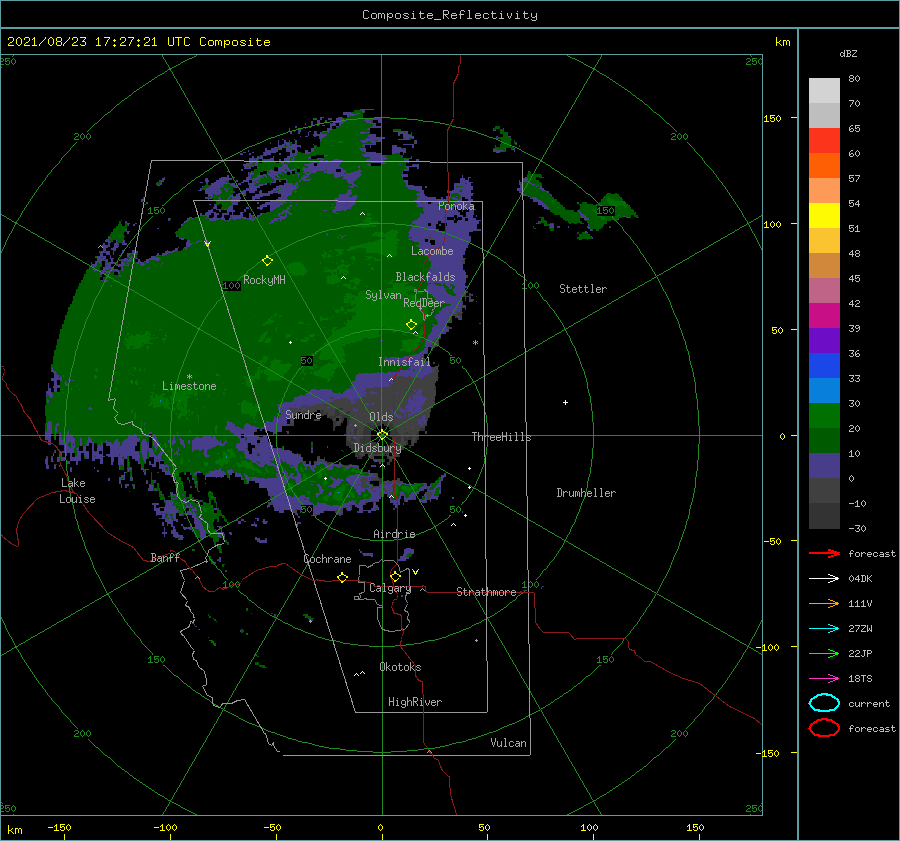This screenshot has width=900, height=841.
Task: Click the 'current' legend text
Action: point(869,703)
